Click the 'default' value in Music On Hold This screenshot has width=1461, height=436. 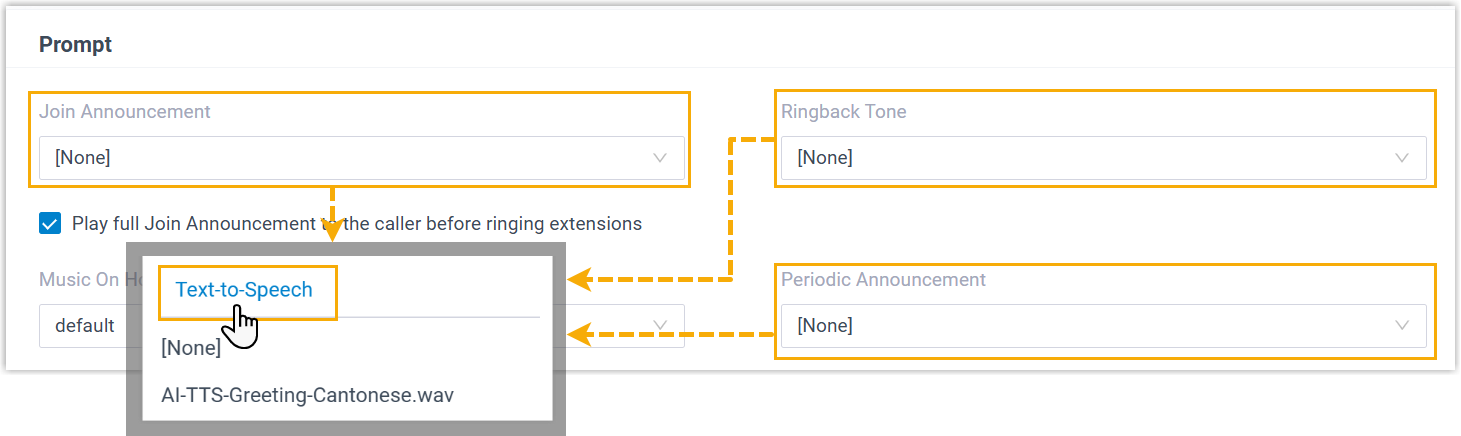pyautogui.click(x=85, y=326)
